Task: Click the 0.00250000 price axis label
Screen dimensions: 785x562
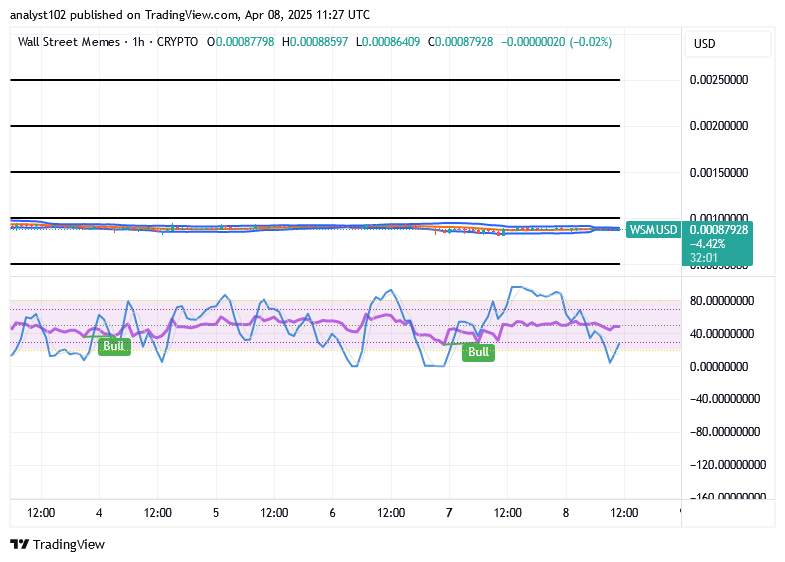Action: tap(719, 80)
